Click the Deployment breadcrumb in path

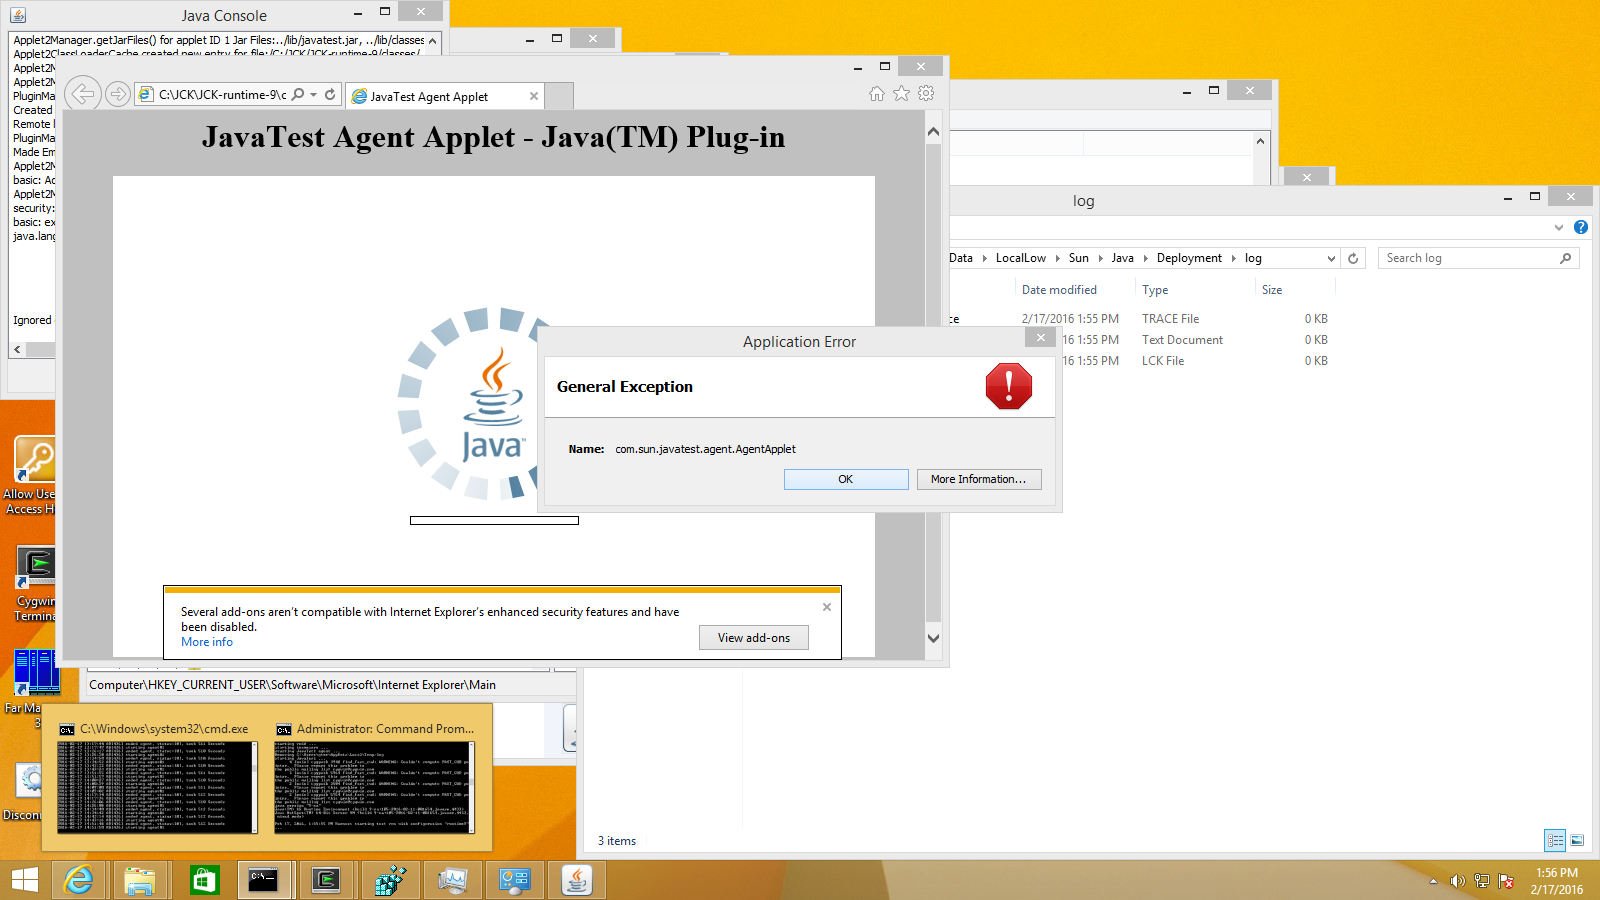click(x=1189, y=258)
